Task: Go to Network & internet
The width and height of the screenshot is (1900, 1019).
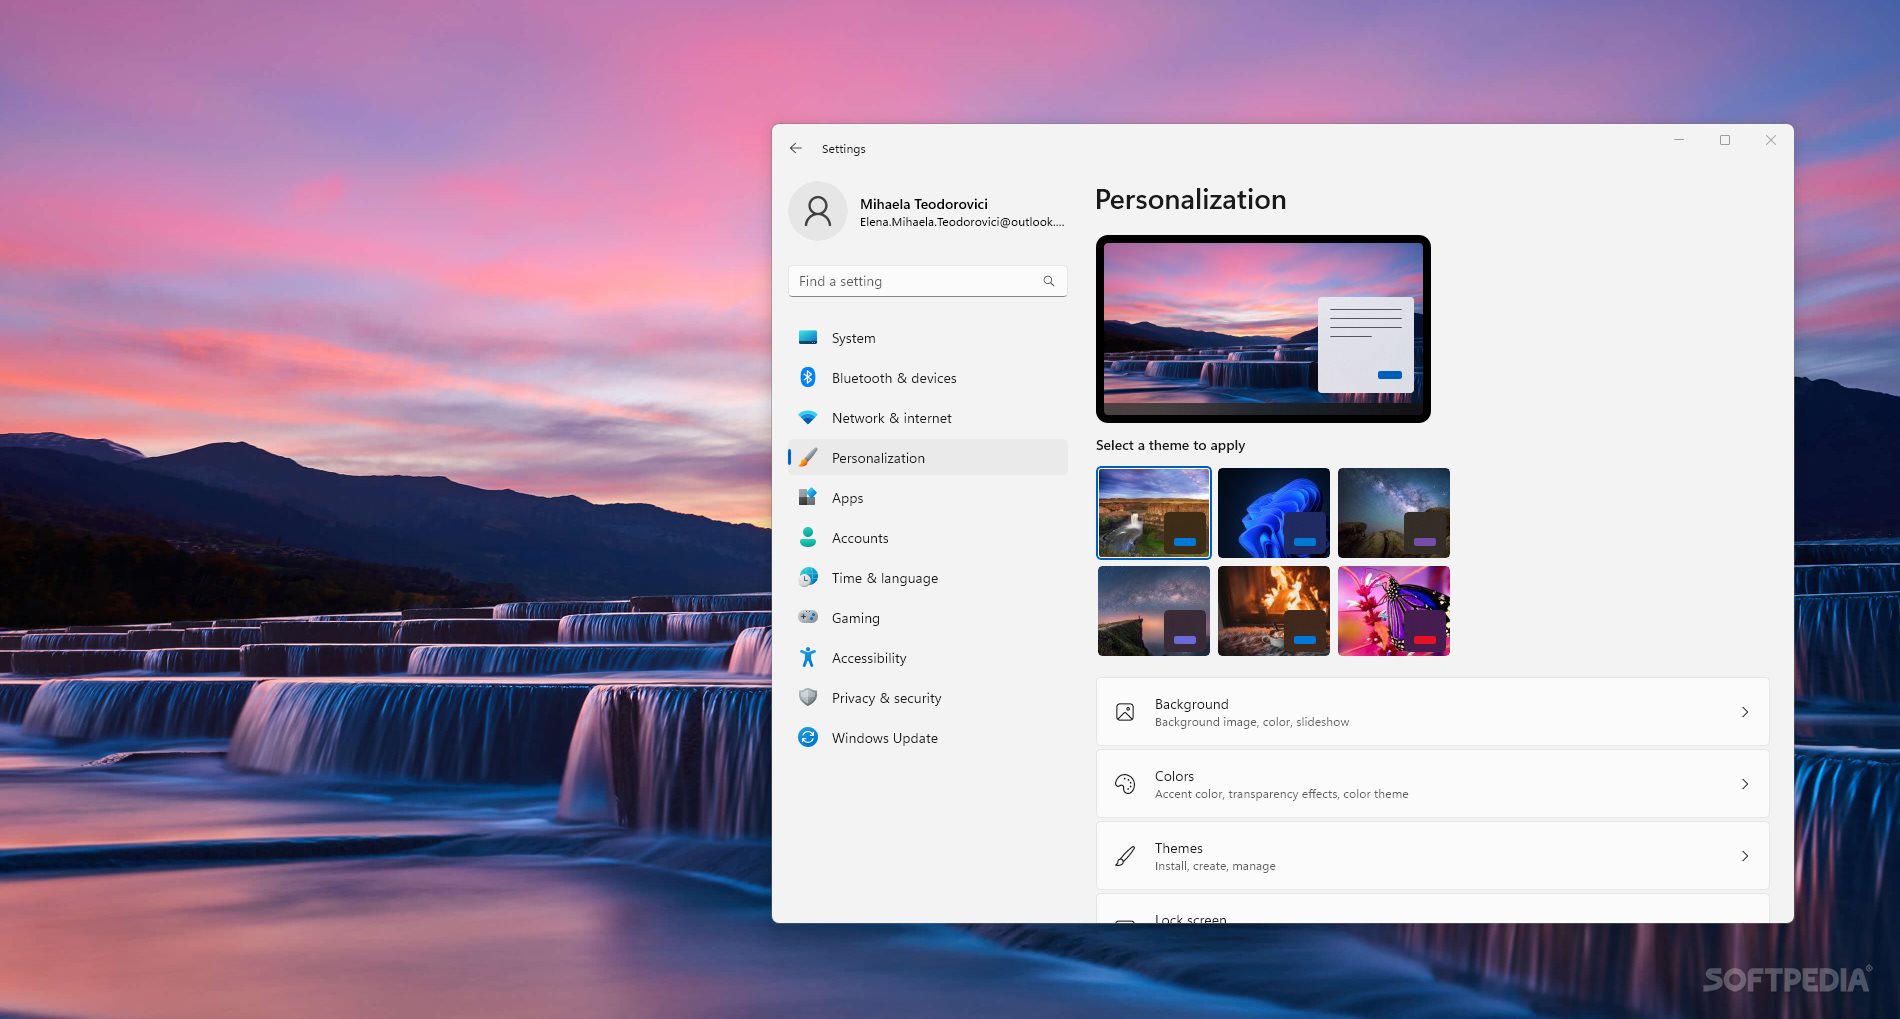Action: point(928,418)
